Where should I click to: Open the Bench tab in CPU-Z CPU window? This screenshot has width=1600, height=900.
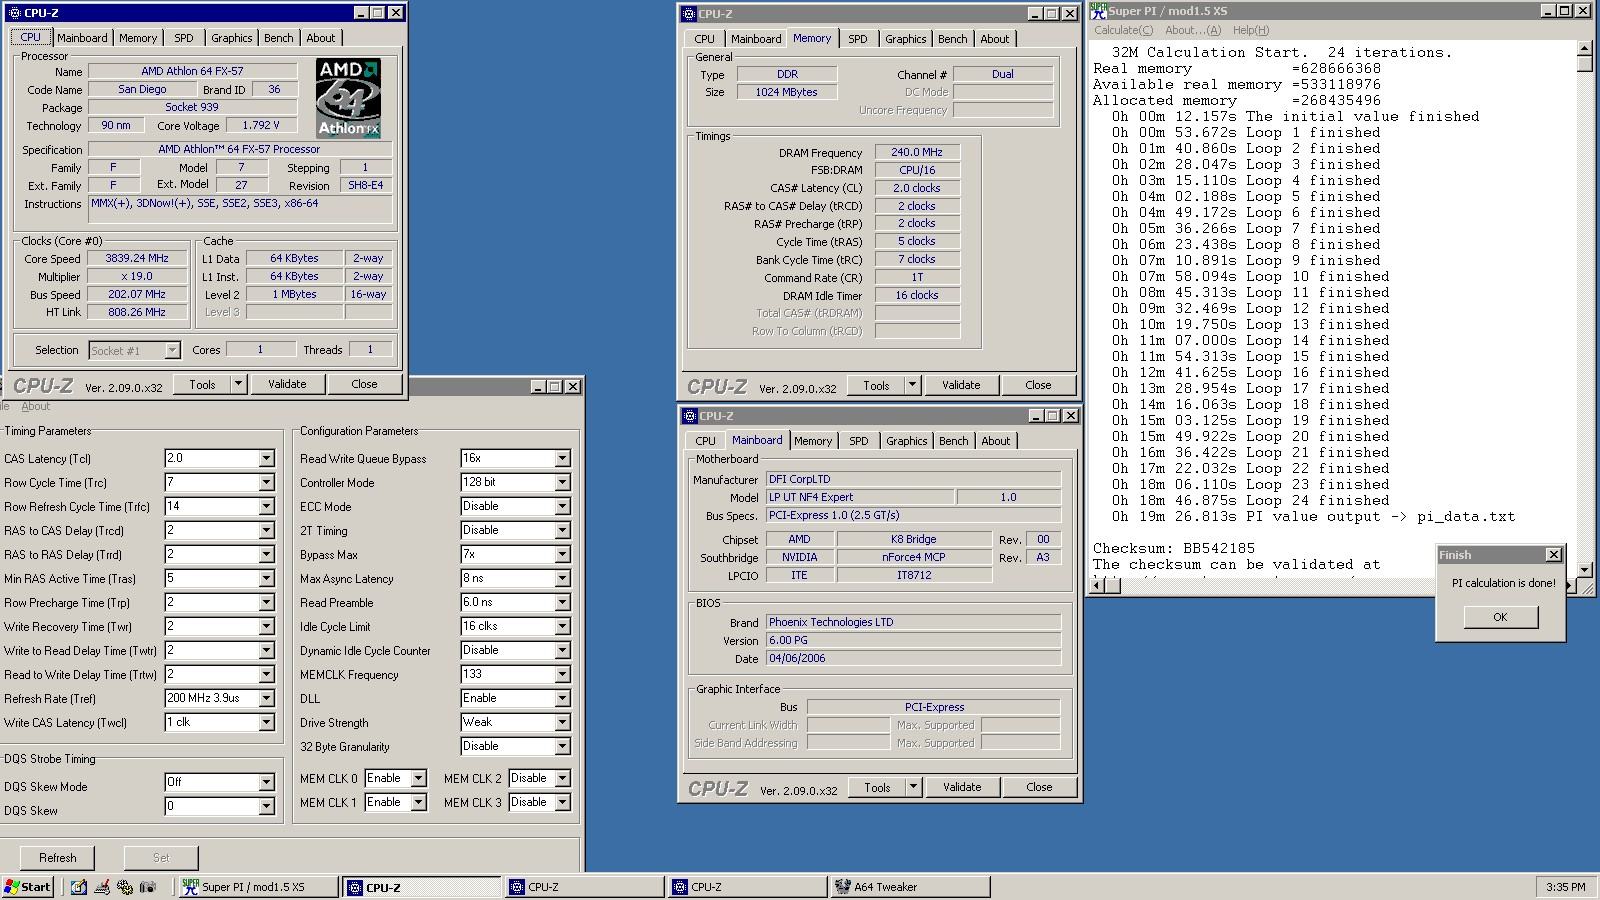tap(279, 38)
